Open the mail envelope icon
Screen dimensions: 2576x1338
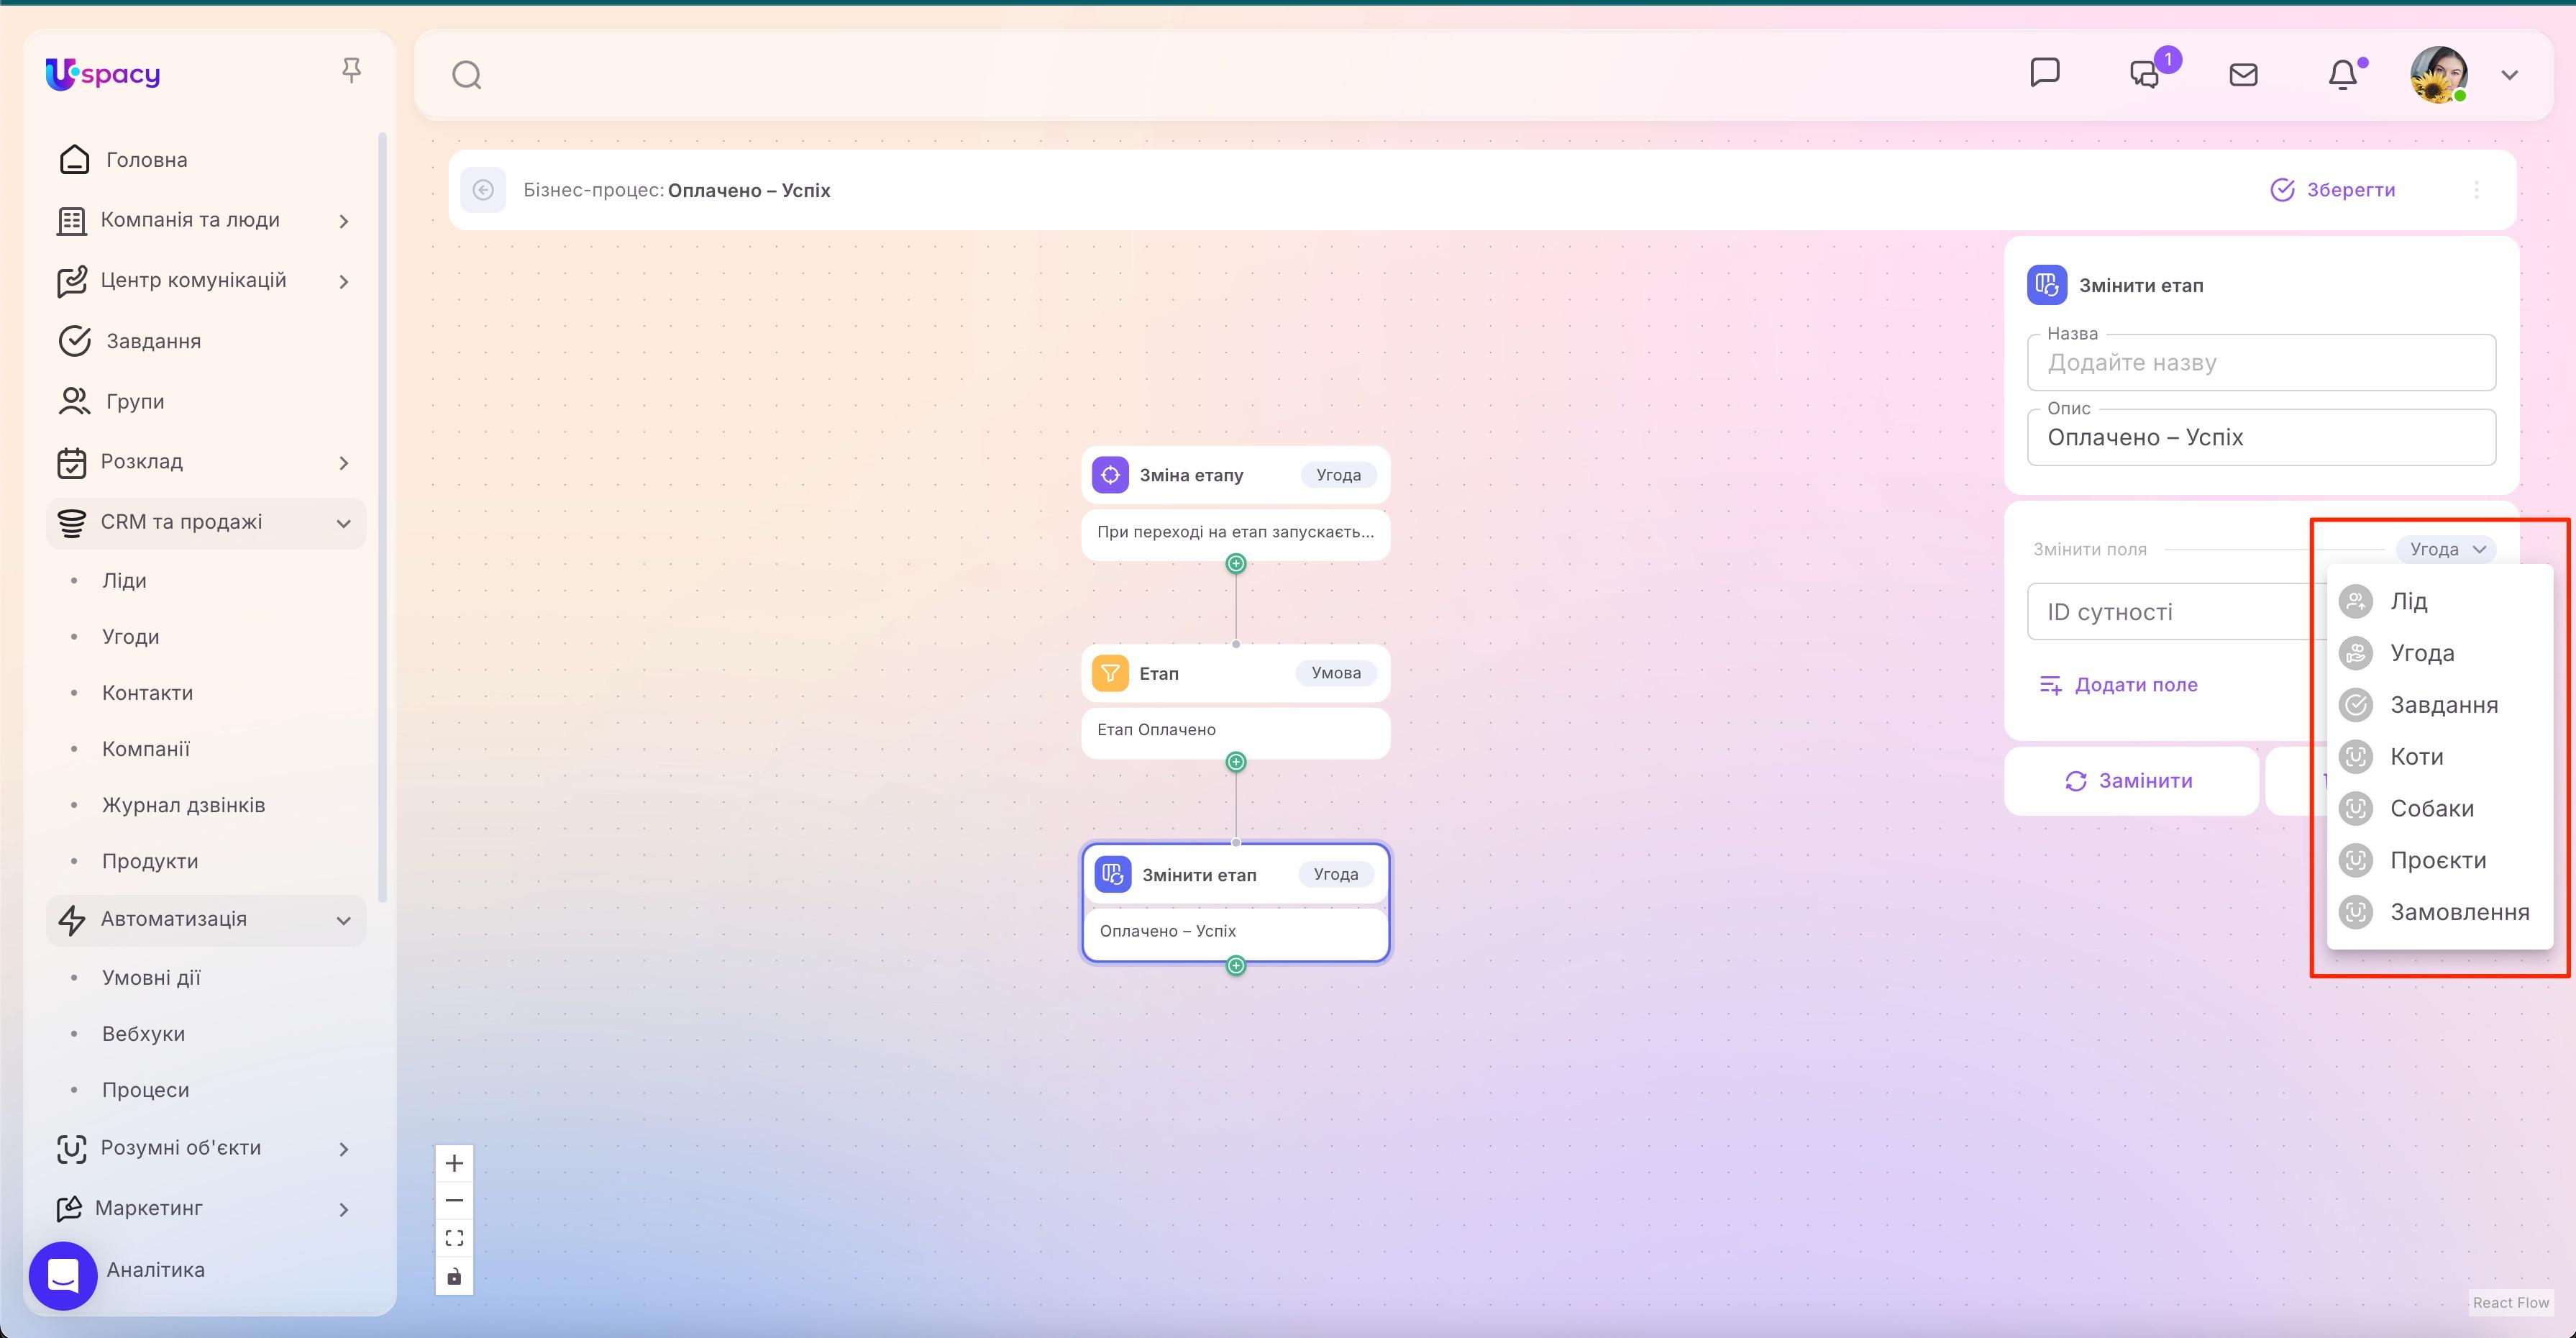point(2243,74)
